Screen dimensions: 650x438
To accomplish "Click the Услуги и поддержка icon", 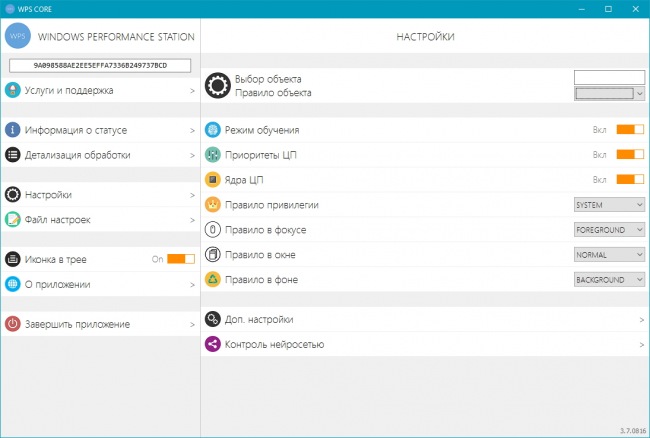I will coord(12,90).
